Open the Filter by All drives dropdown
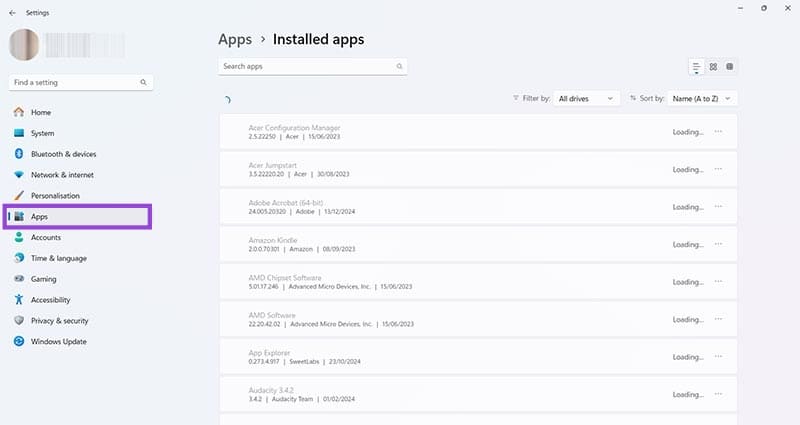The width and height of the screenshot is (800, 425). pyautogui.click(x=586, y=98)
